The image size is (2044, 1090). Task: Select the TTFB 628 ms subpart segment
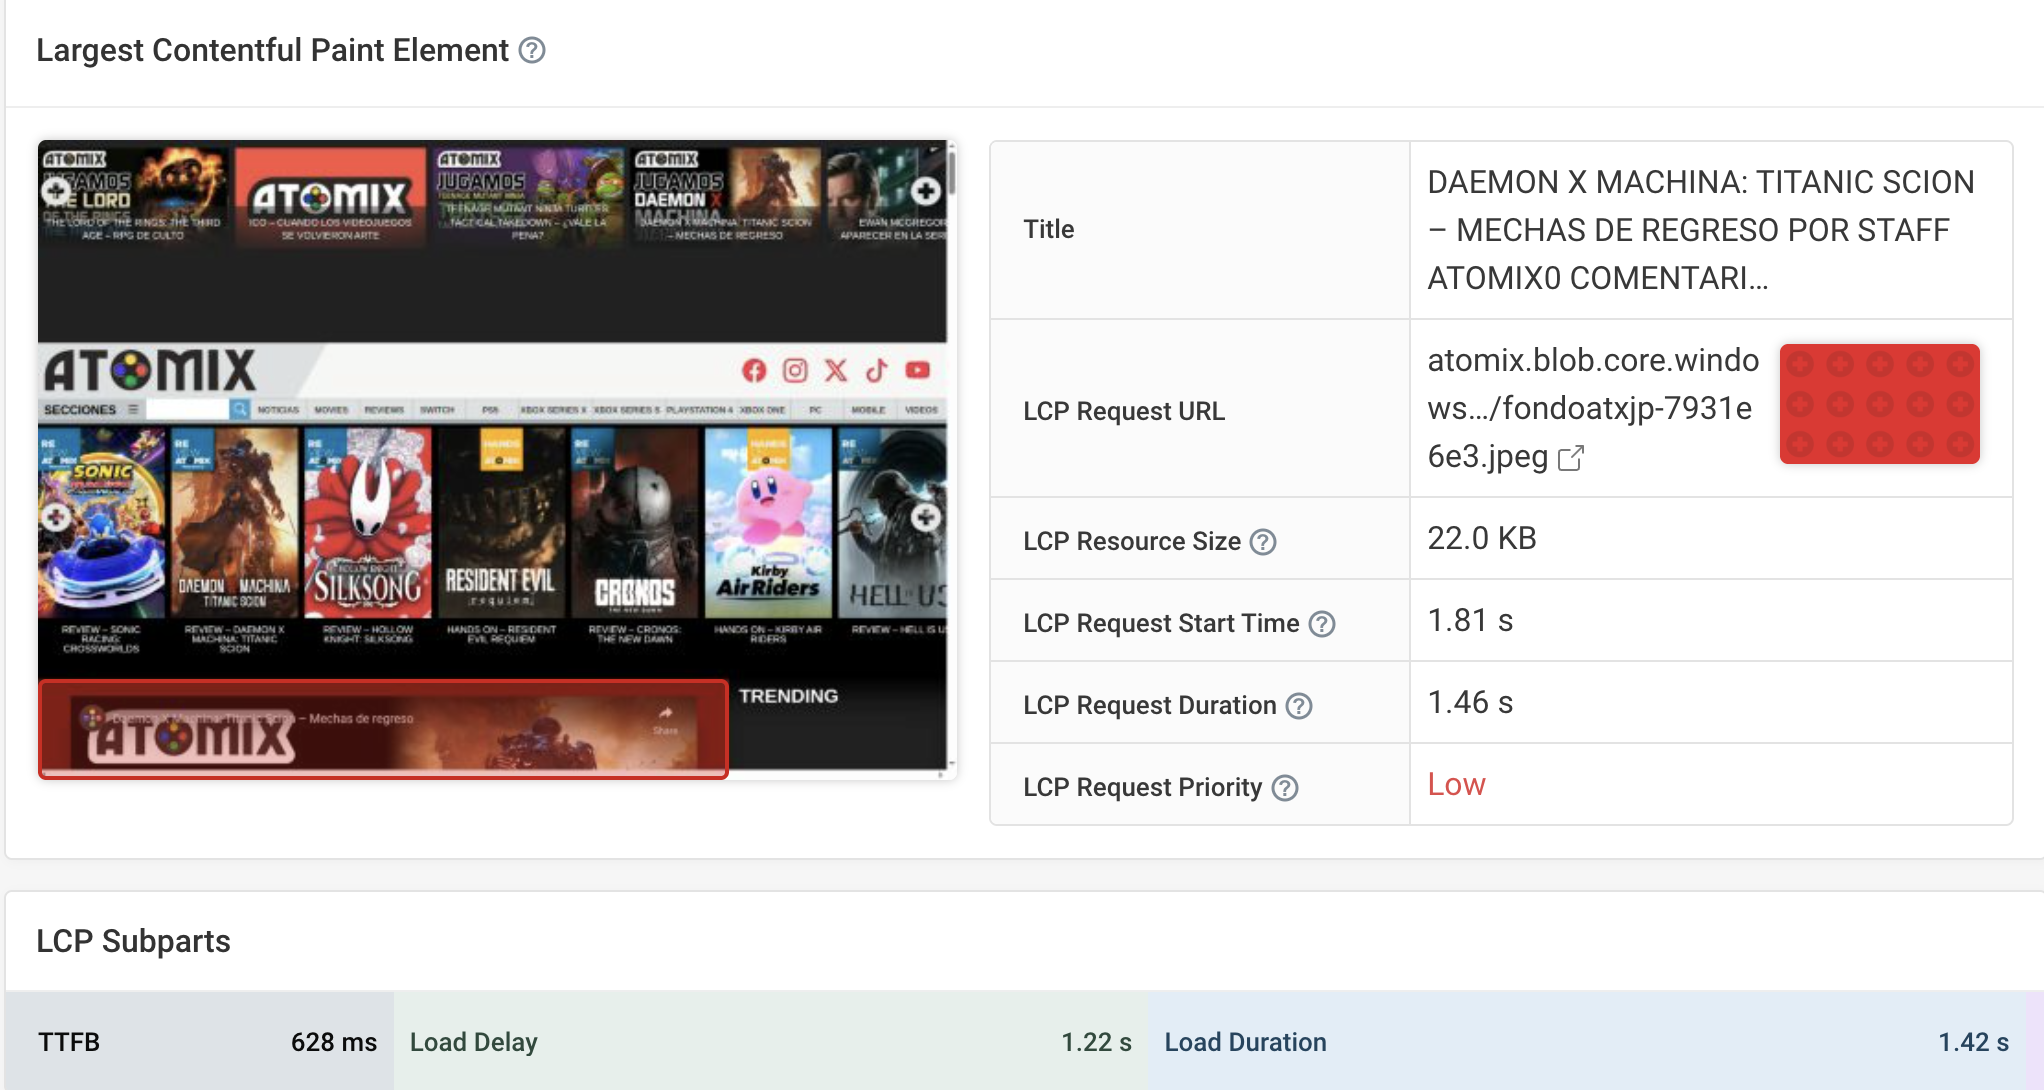[200, 1042]
